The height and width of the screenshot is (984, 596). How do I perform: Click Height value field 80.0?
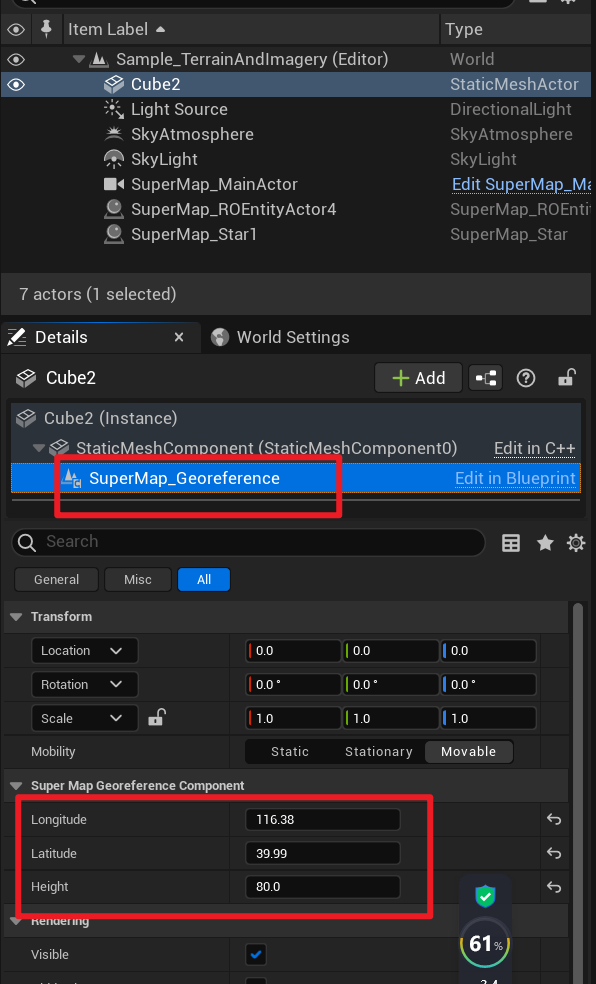click(323, 887)
